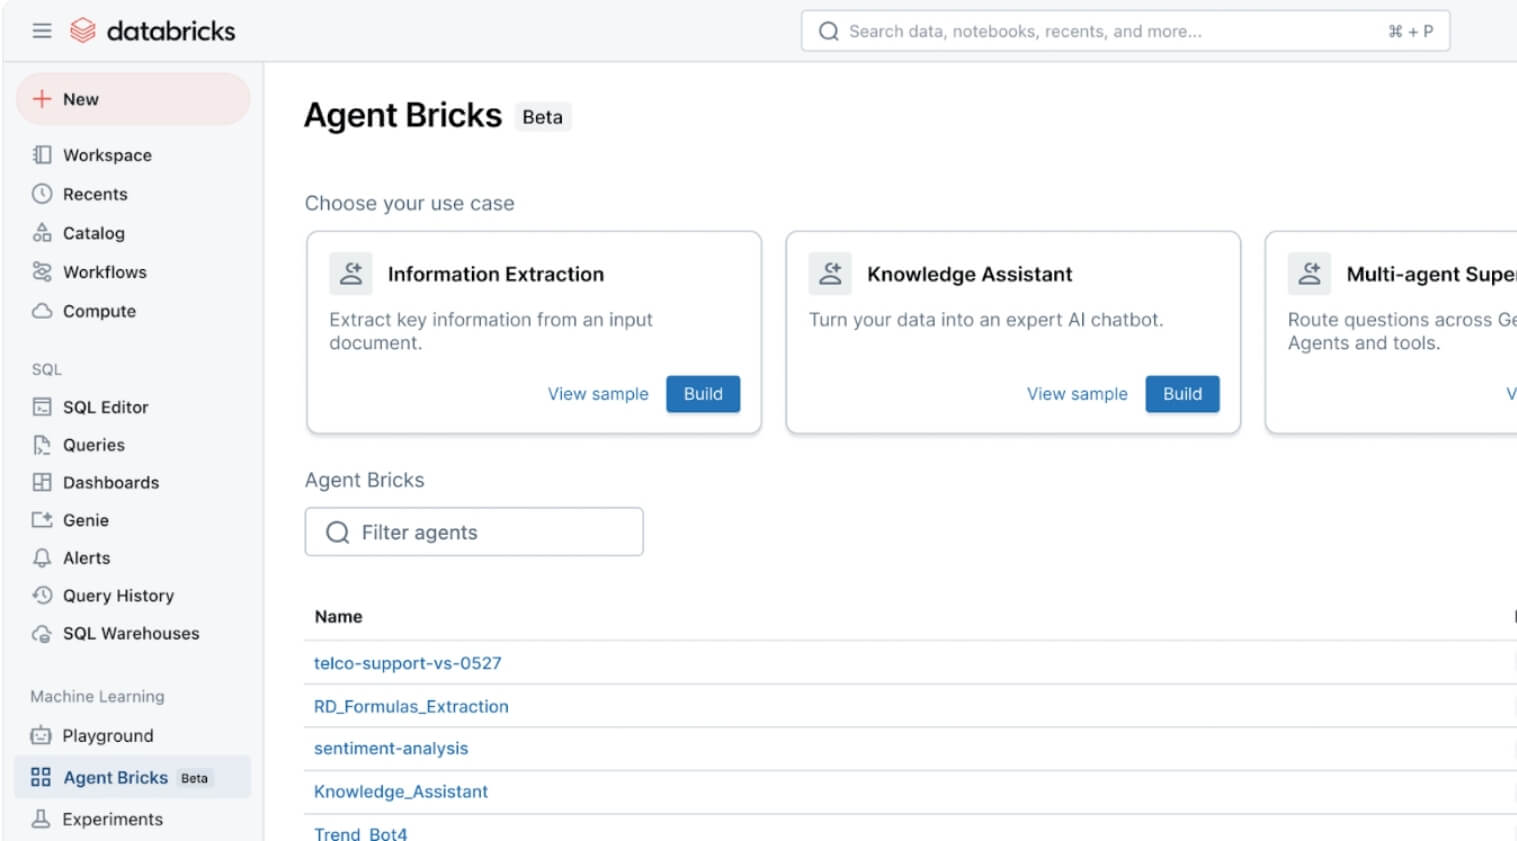Click the Multi-agent Supervisor card title
This screenshot has height=841, width=1517.
(1431, 274)
